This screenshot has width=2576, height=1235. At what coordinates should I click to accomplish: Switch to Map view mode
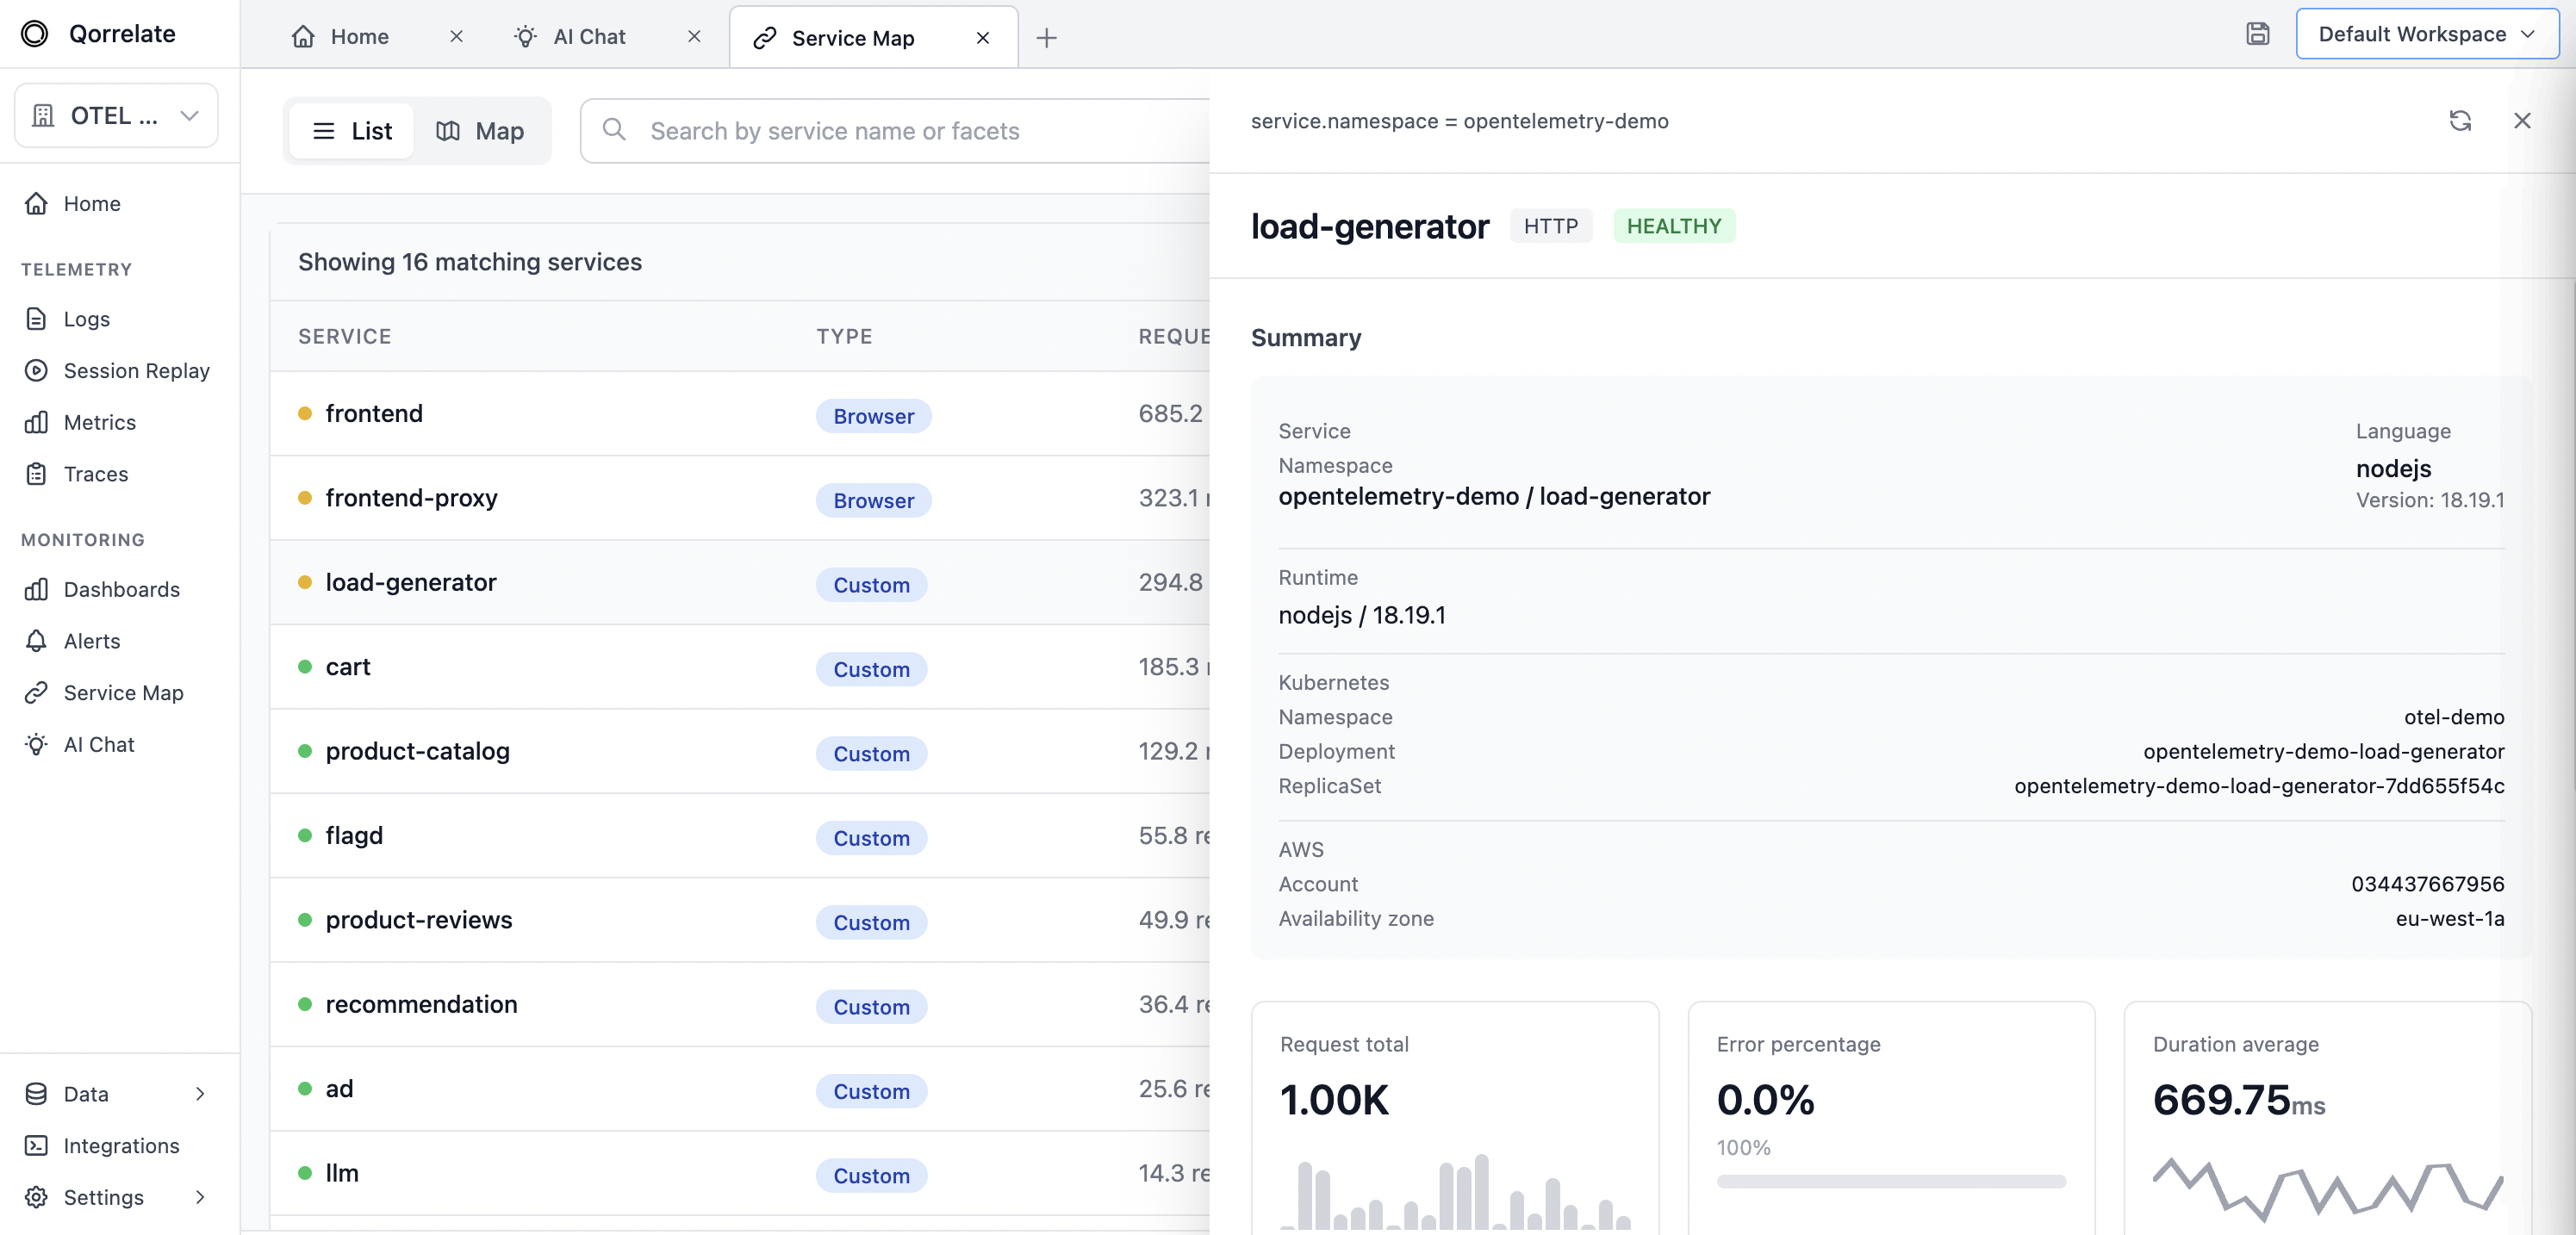[482, 131]
